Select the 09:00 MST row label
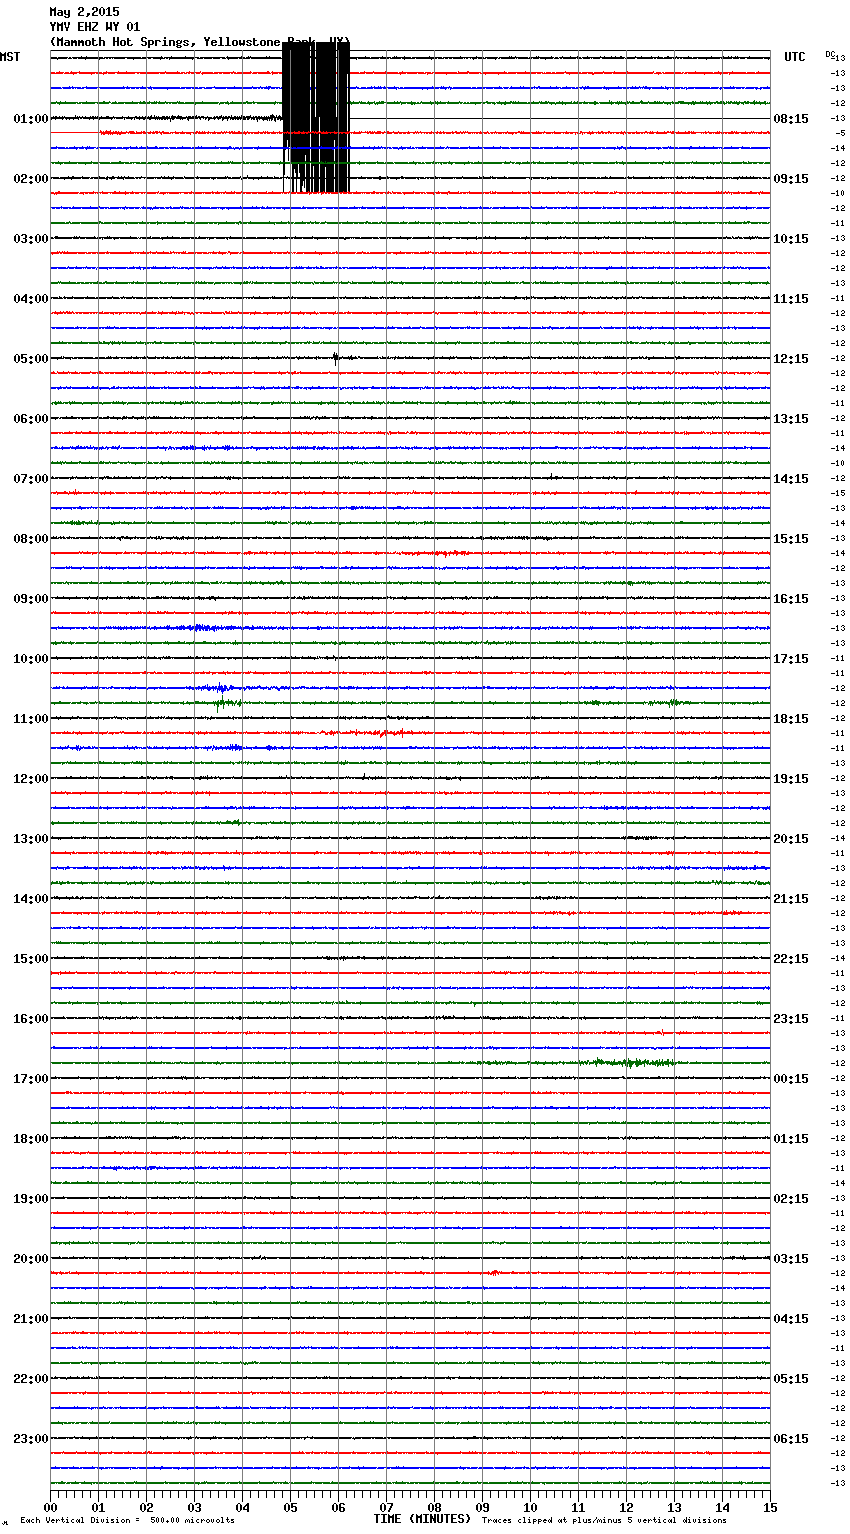Image resolution: width=850 pixels, height=1534 pixels. (x=31, y=599)
